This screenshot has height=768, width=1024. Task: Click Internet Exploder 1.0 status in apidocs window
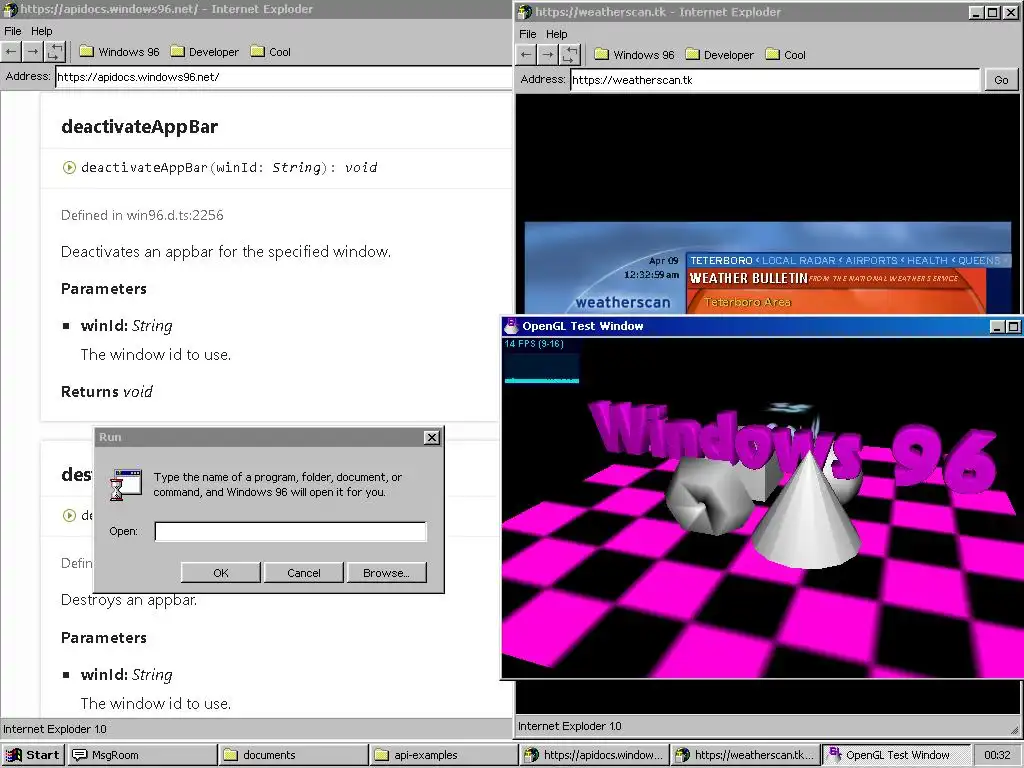point(55,729)
